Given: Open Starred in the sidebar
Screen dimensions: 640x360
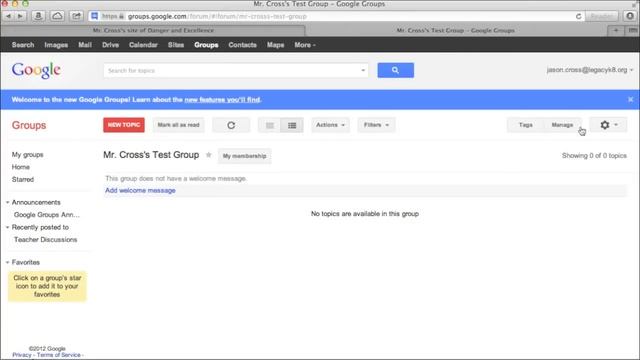Looking at the screenshot, I should point(23,180).
